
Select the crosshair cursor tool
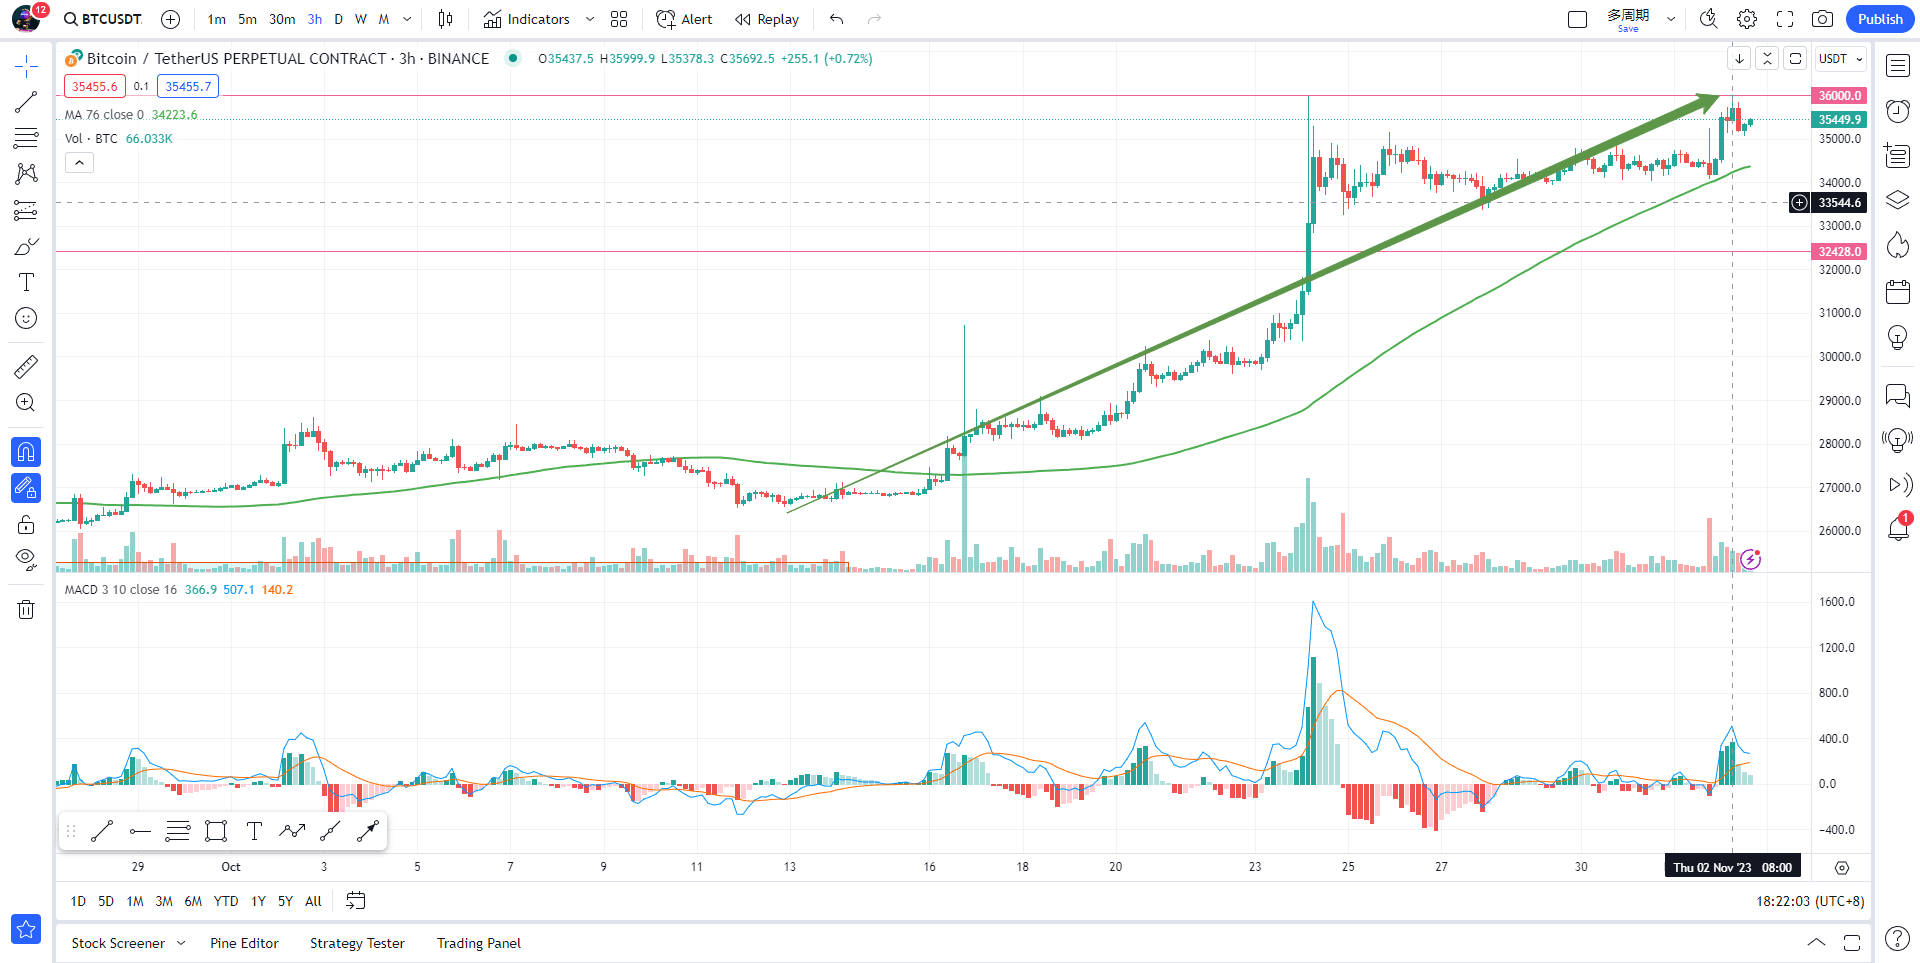point(26,67)
